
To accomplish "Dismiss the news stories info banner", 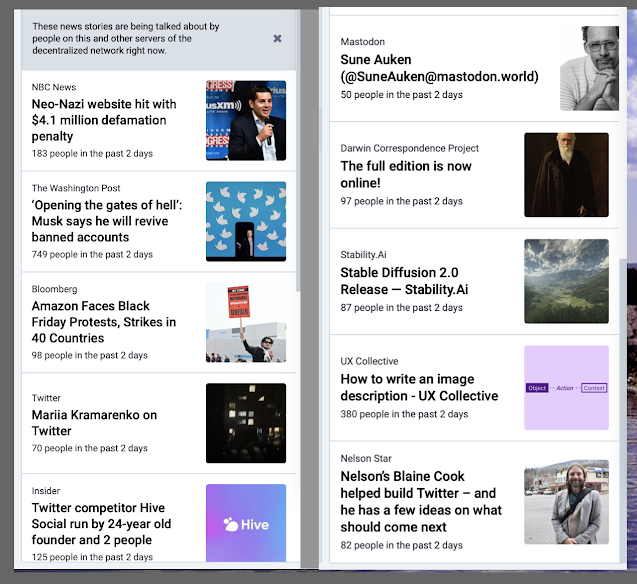I will [x=277, y=39].
